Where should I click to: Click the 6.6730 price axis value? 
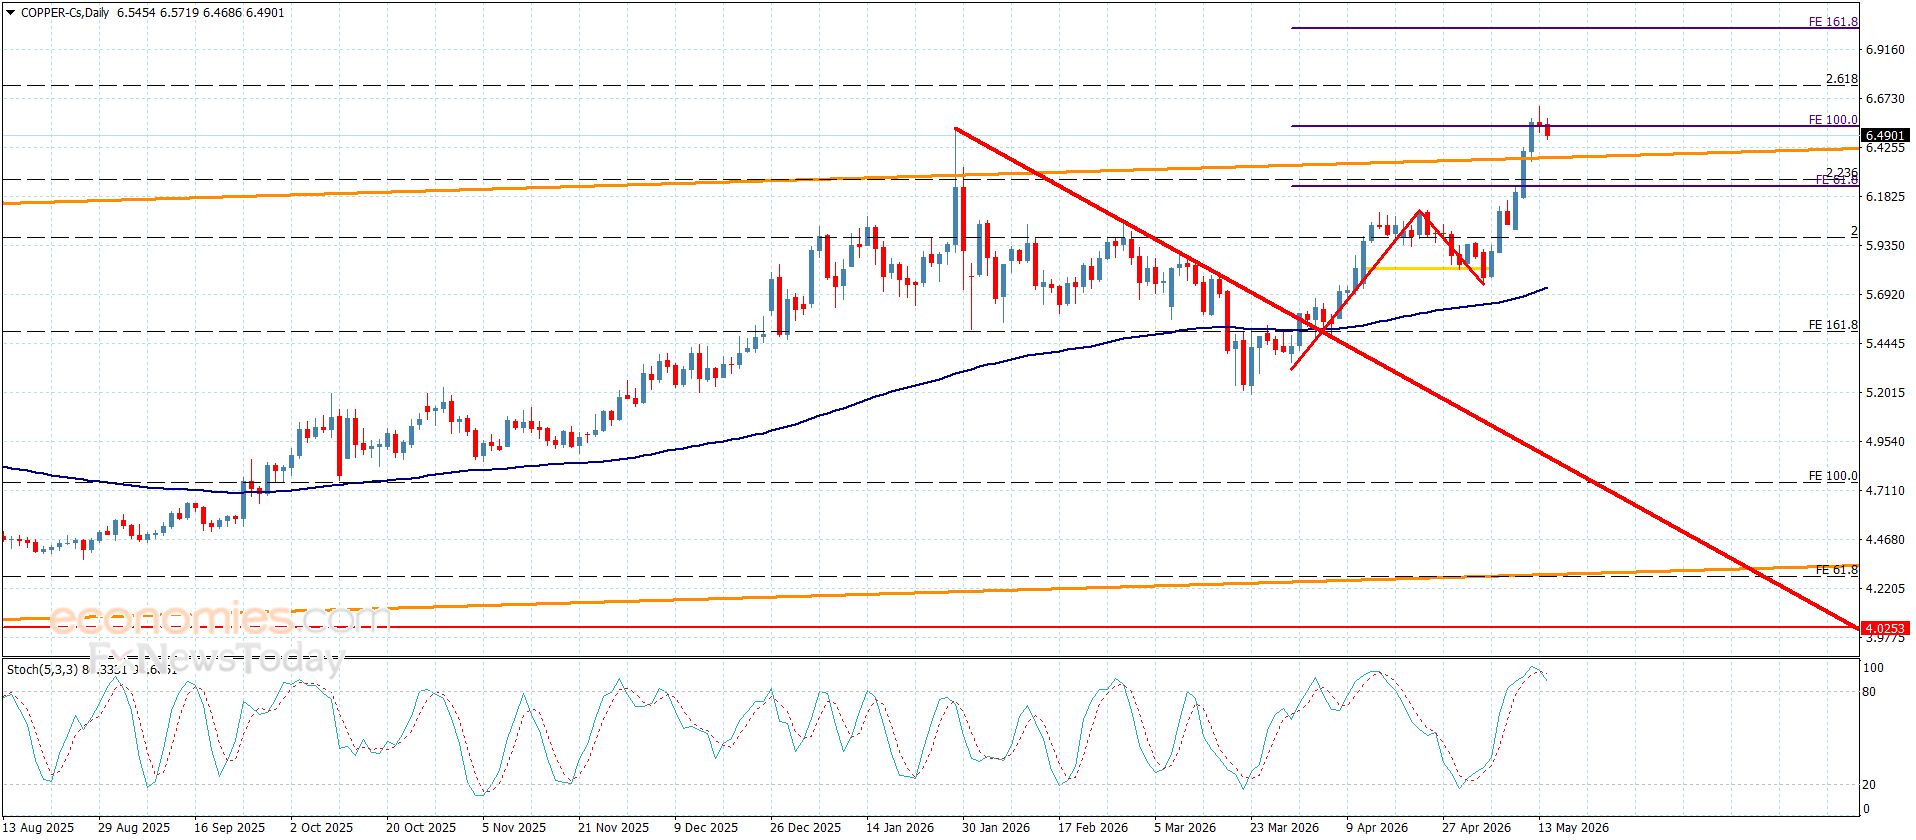pos(1885,99)
